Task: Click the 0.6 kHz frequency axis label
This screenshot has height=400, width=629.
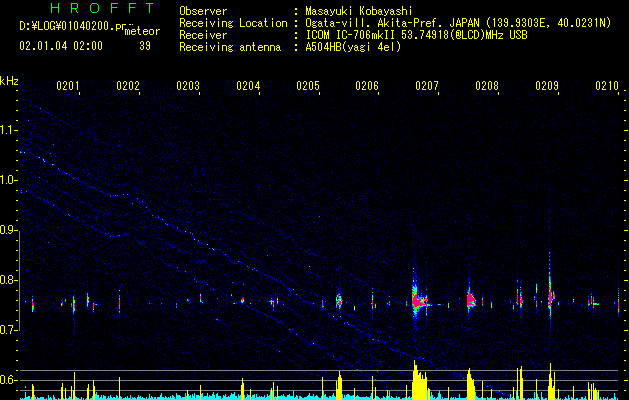Action: (9, 380)
